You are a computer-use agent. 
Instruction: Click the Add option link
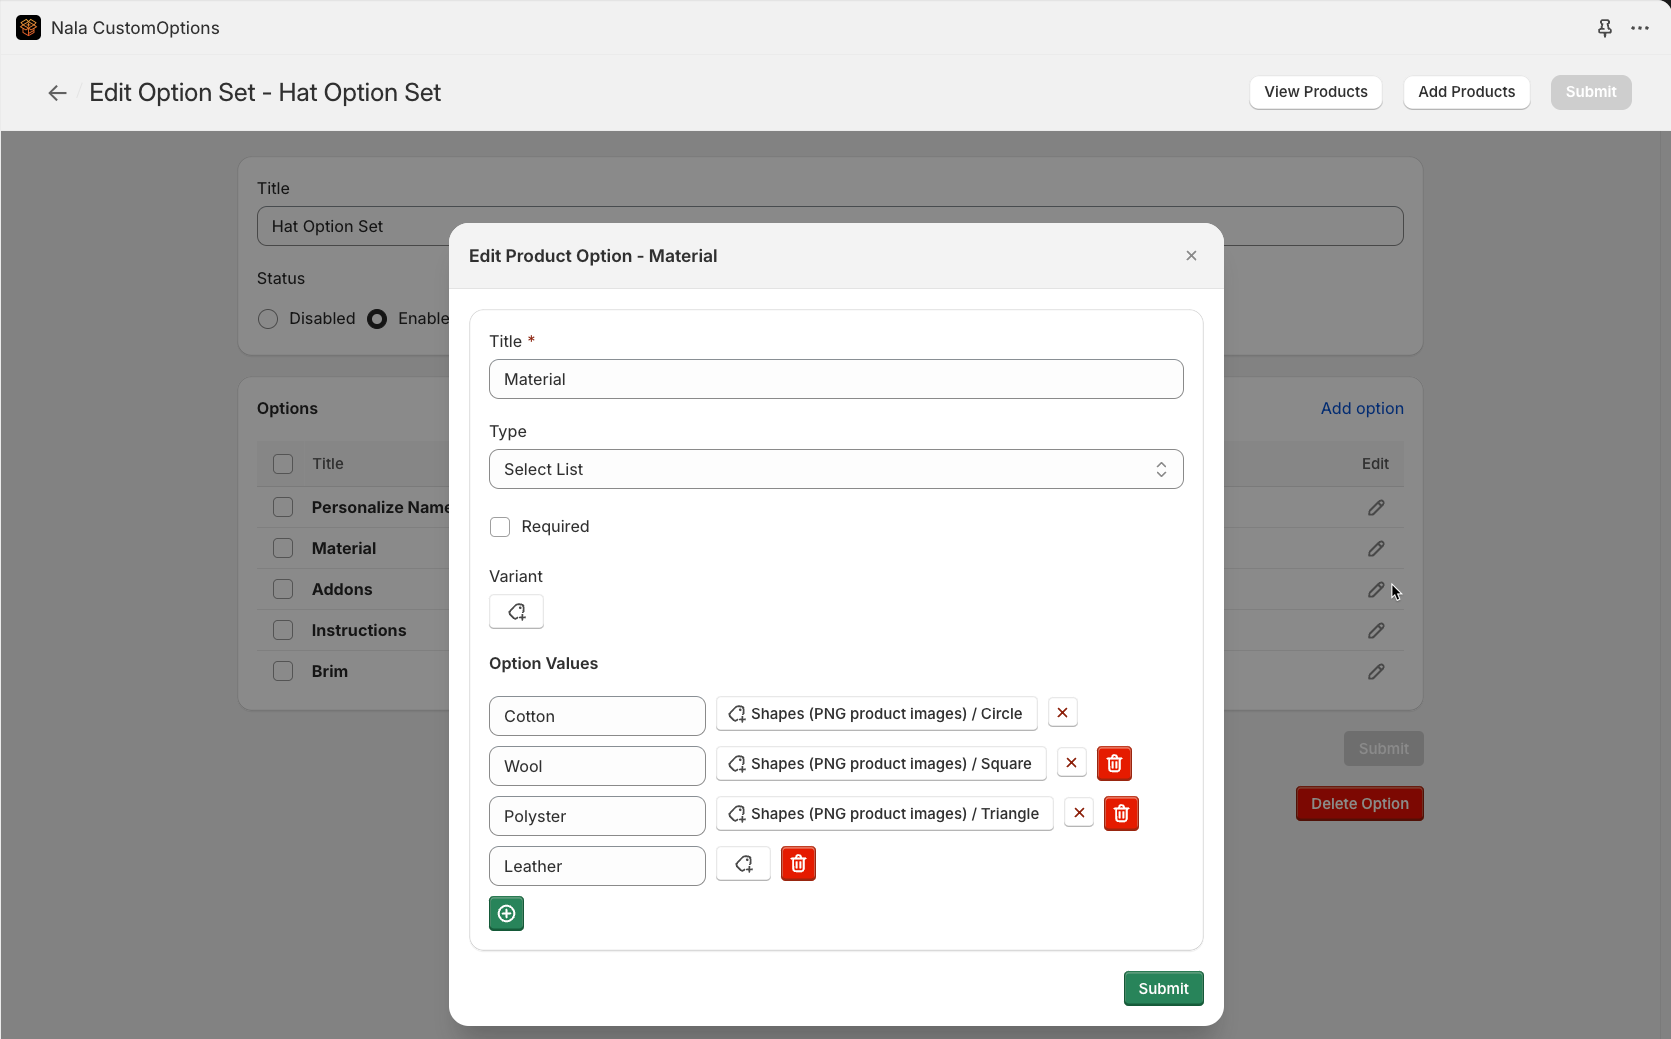click(1361, 408)
